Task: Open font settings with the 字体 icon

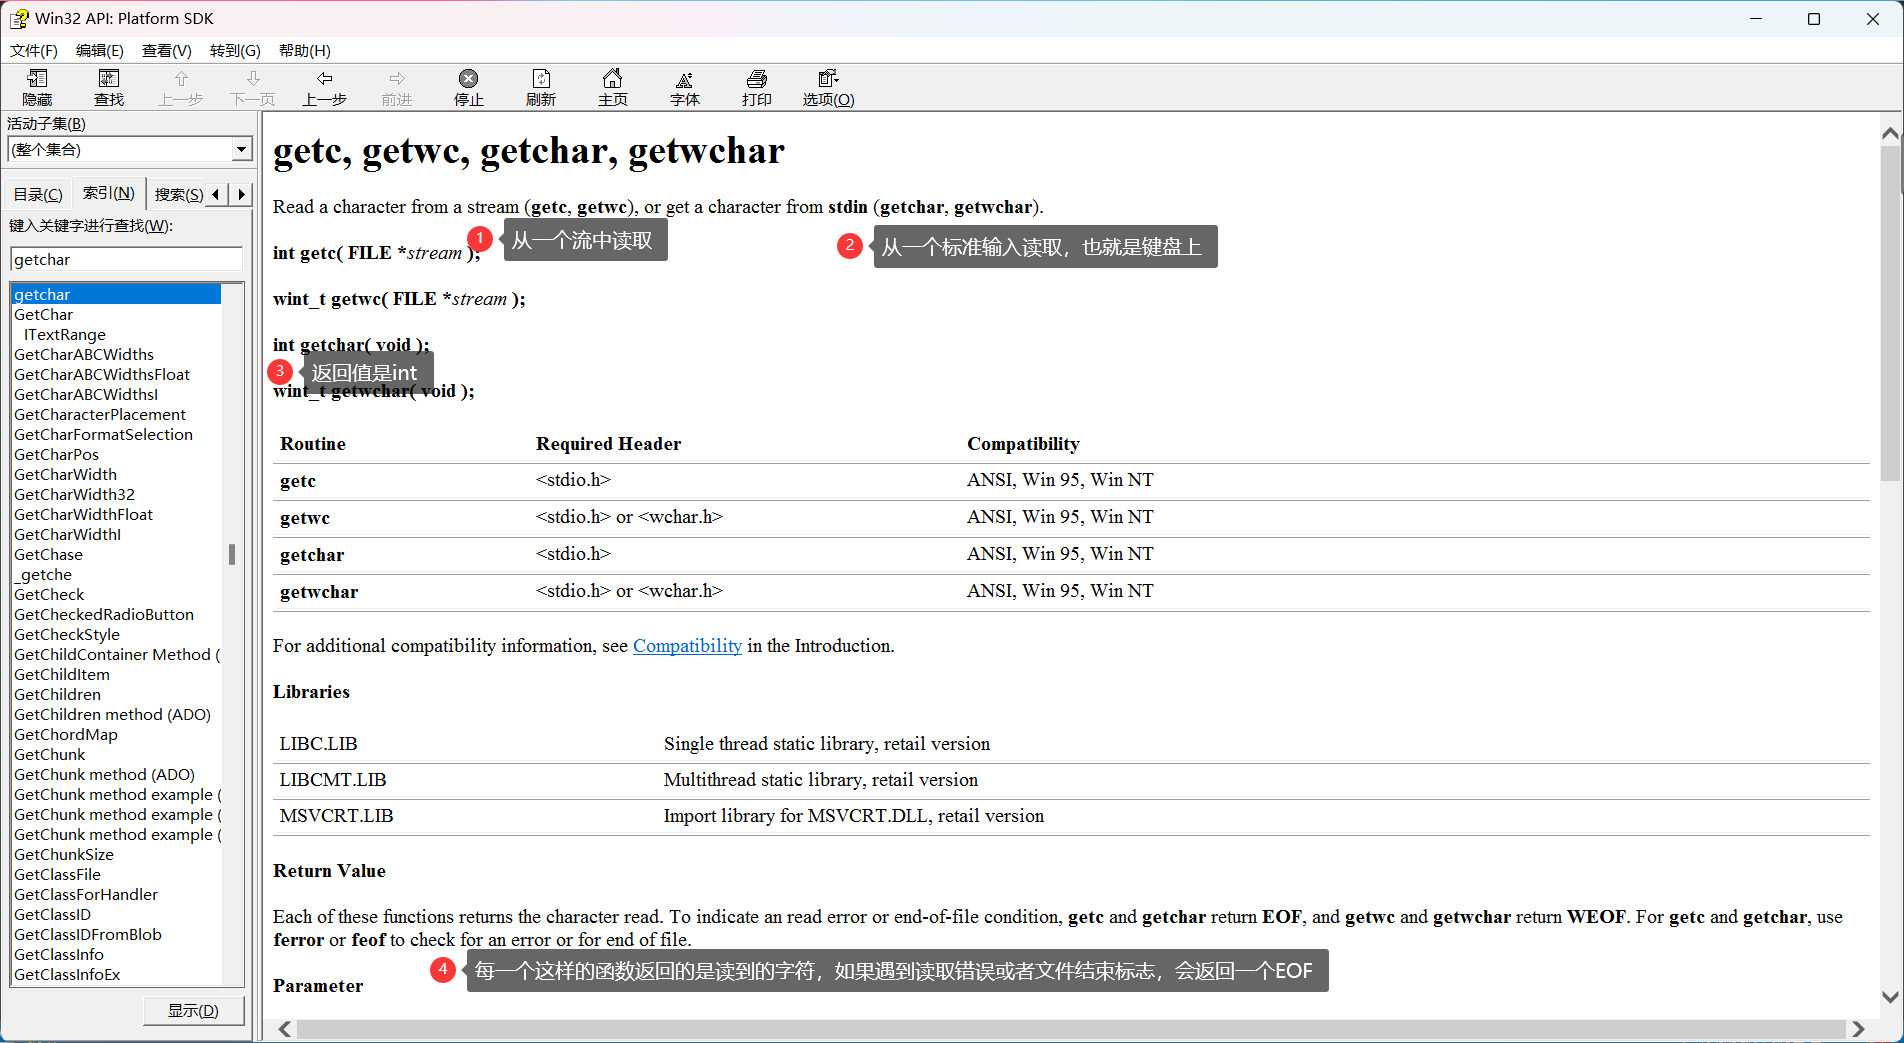Action: (684, 87)
